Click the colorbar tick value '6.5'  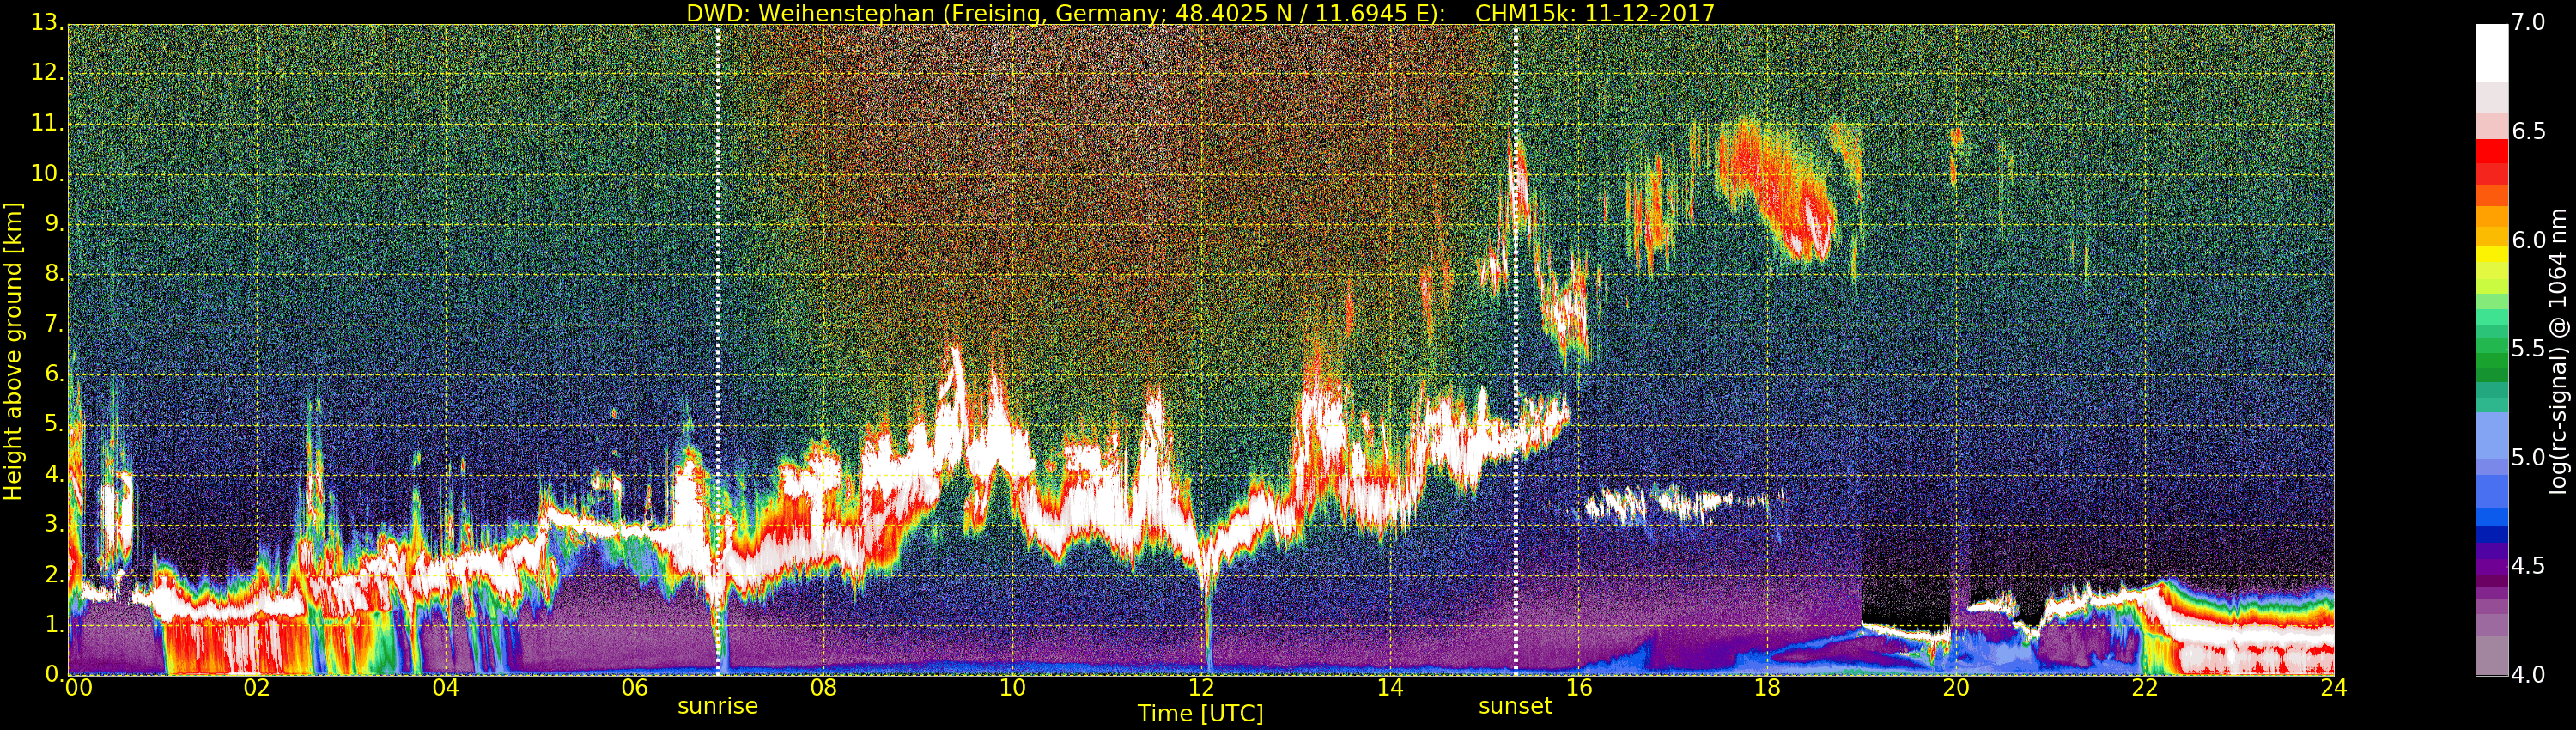[2529, 131]
